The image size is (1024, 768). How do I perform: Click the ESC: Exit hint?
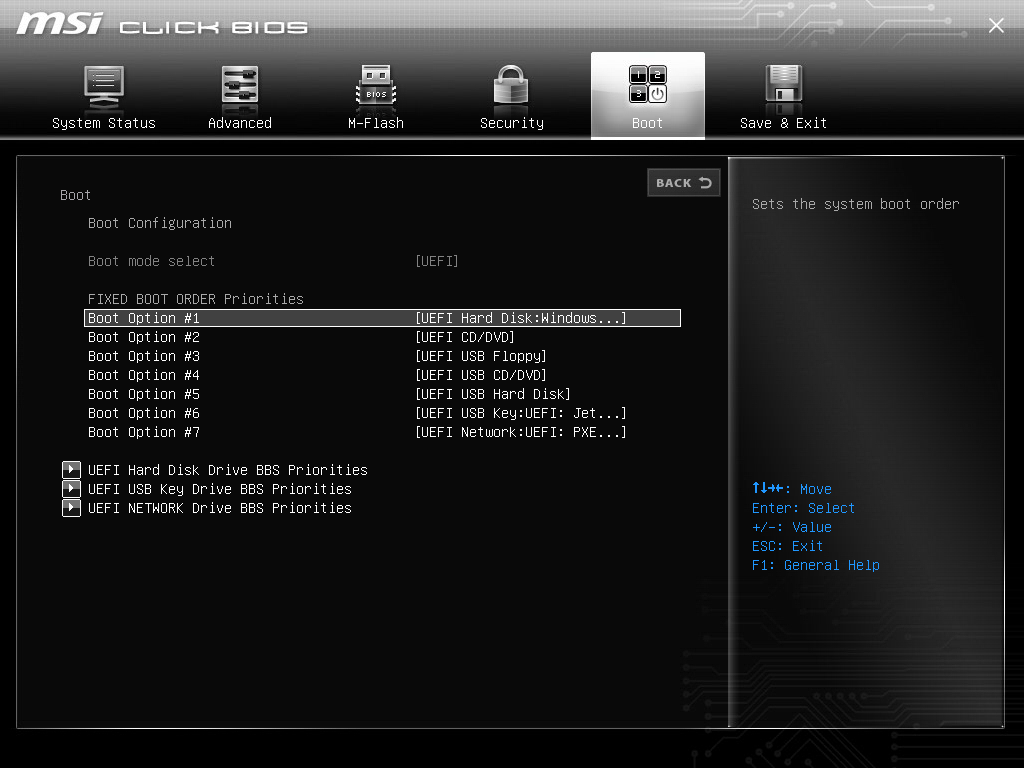788,546
